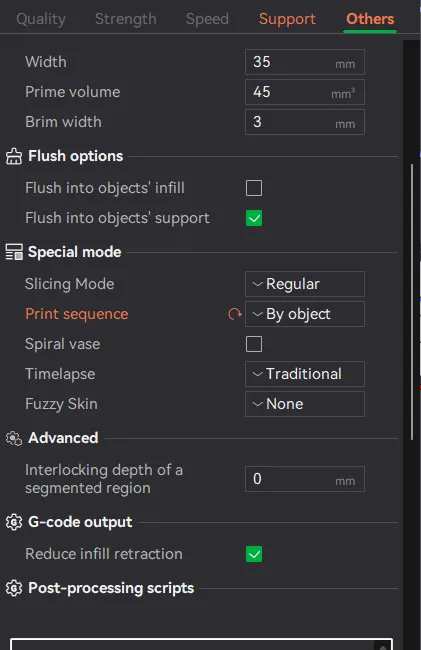Disable Reduce infill retraction checkbox
This screenshot has height=650, width=421.
pyautogui.click(x=254, y=554)
